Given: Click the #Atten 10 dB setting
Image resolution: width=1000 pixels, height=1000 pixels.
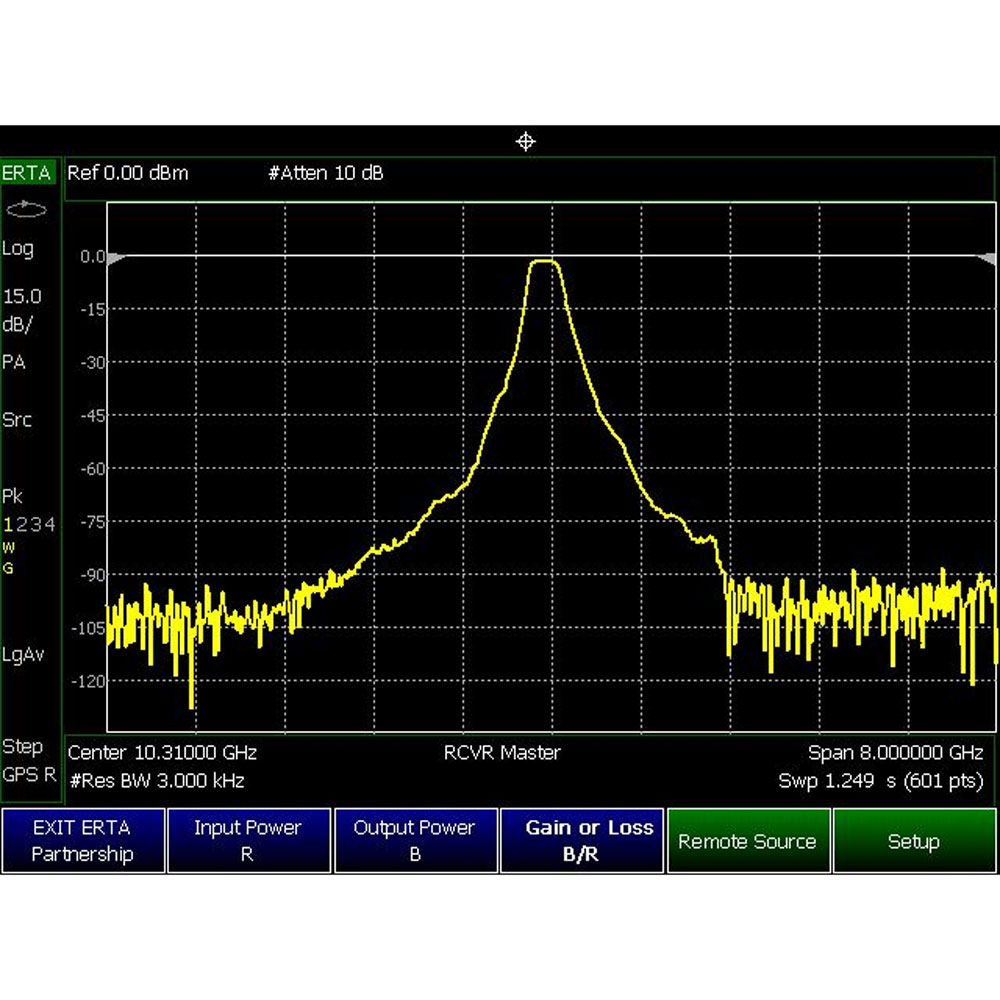Looking at the screenshot, I should [x=325, y=173].
